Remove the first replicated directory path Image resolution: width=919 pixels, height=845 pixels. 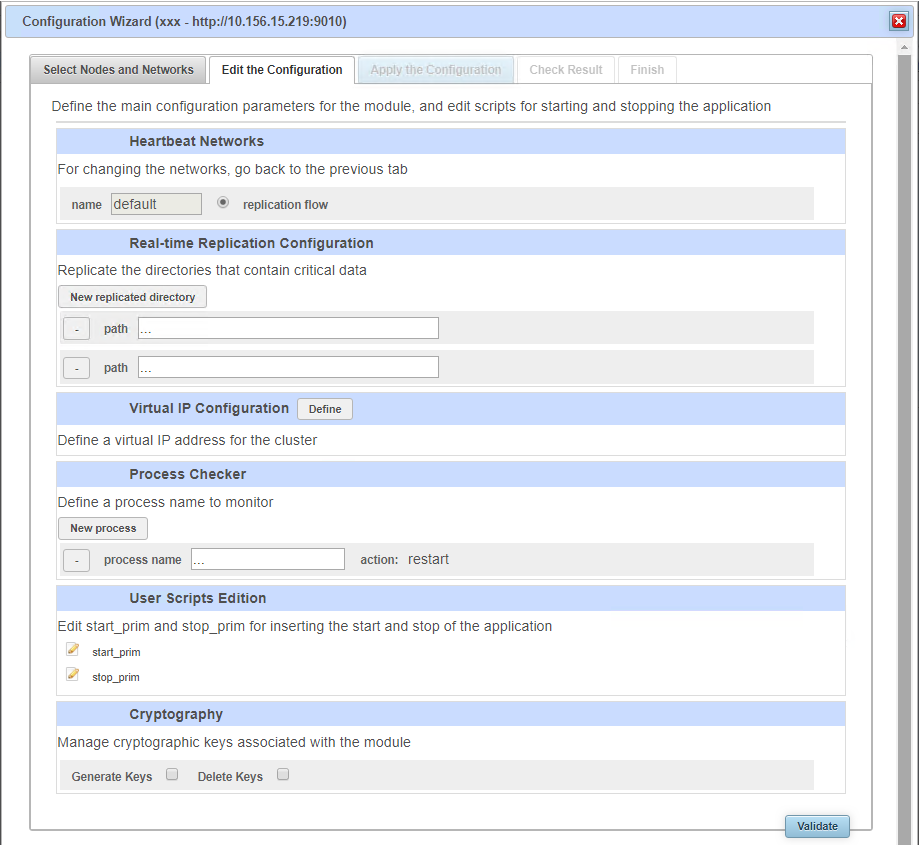coord(76,328)
